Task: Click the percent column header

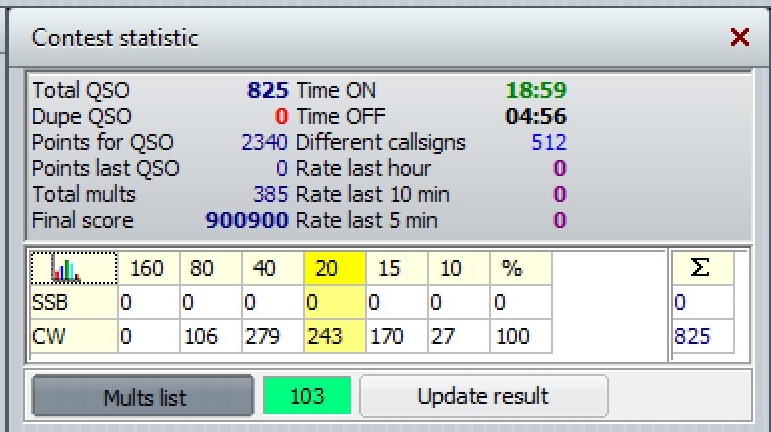Action: (x=519, y=269)
